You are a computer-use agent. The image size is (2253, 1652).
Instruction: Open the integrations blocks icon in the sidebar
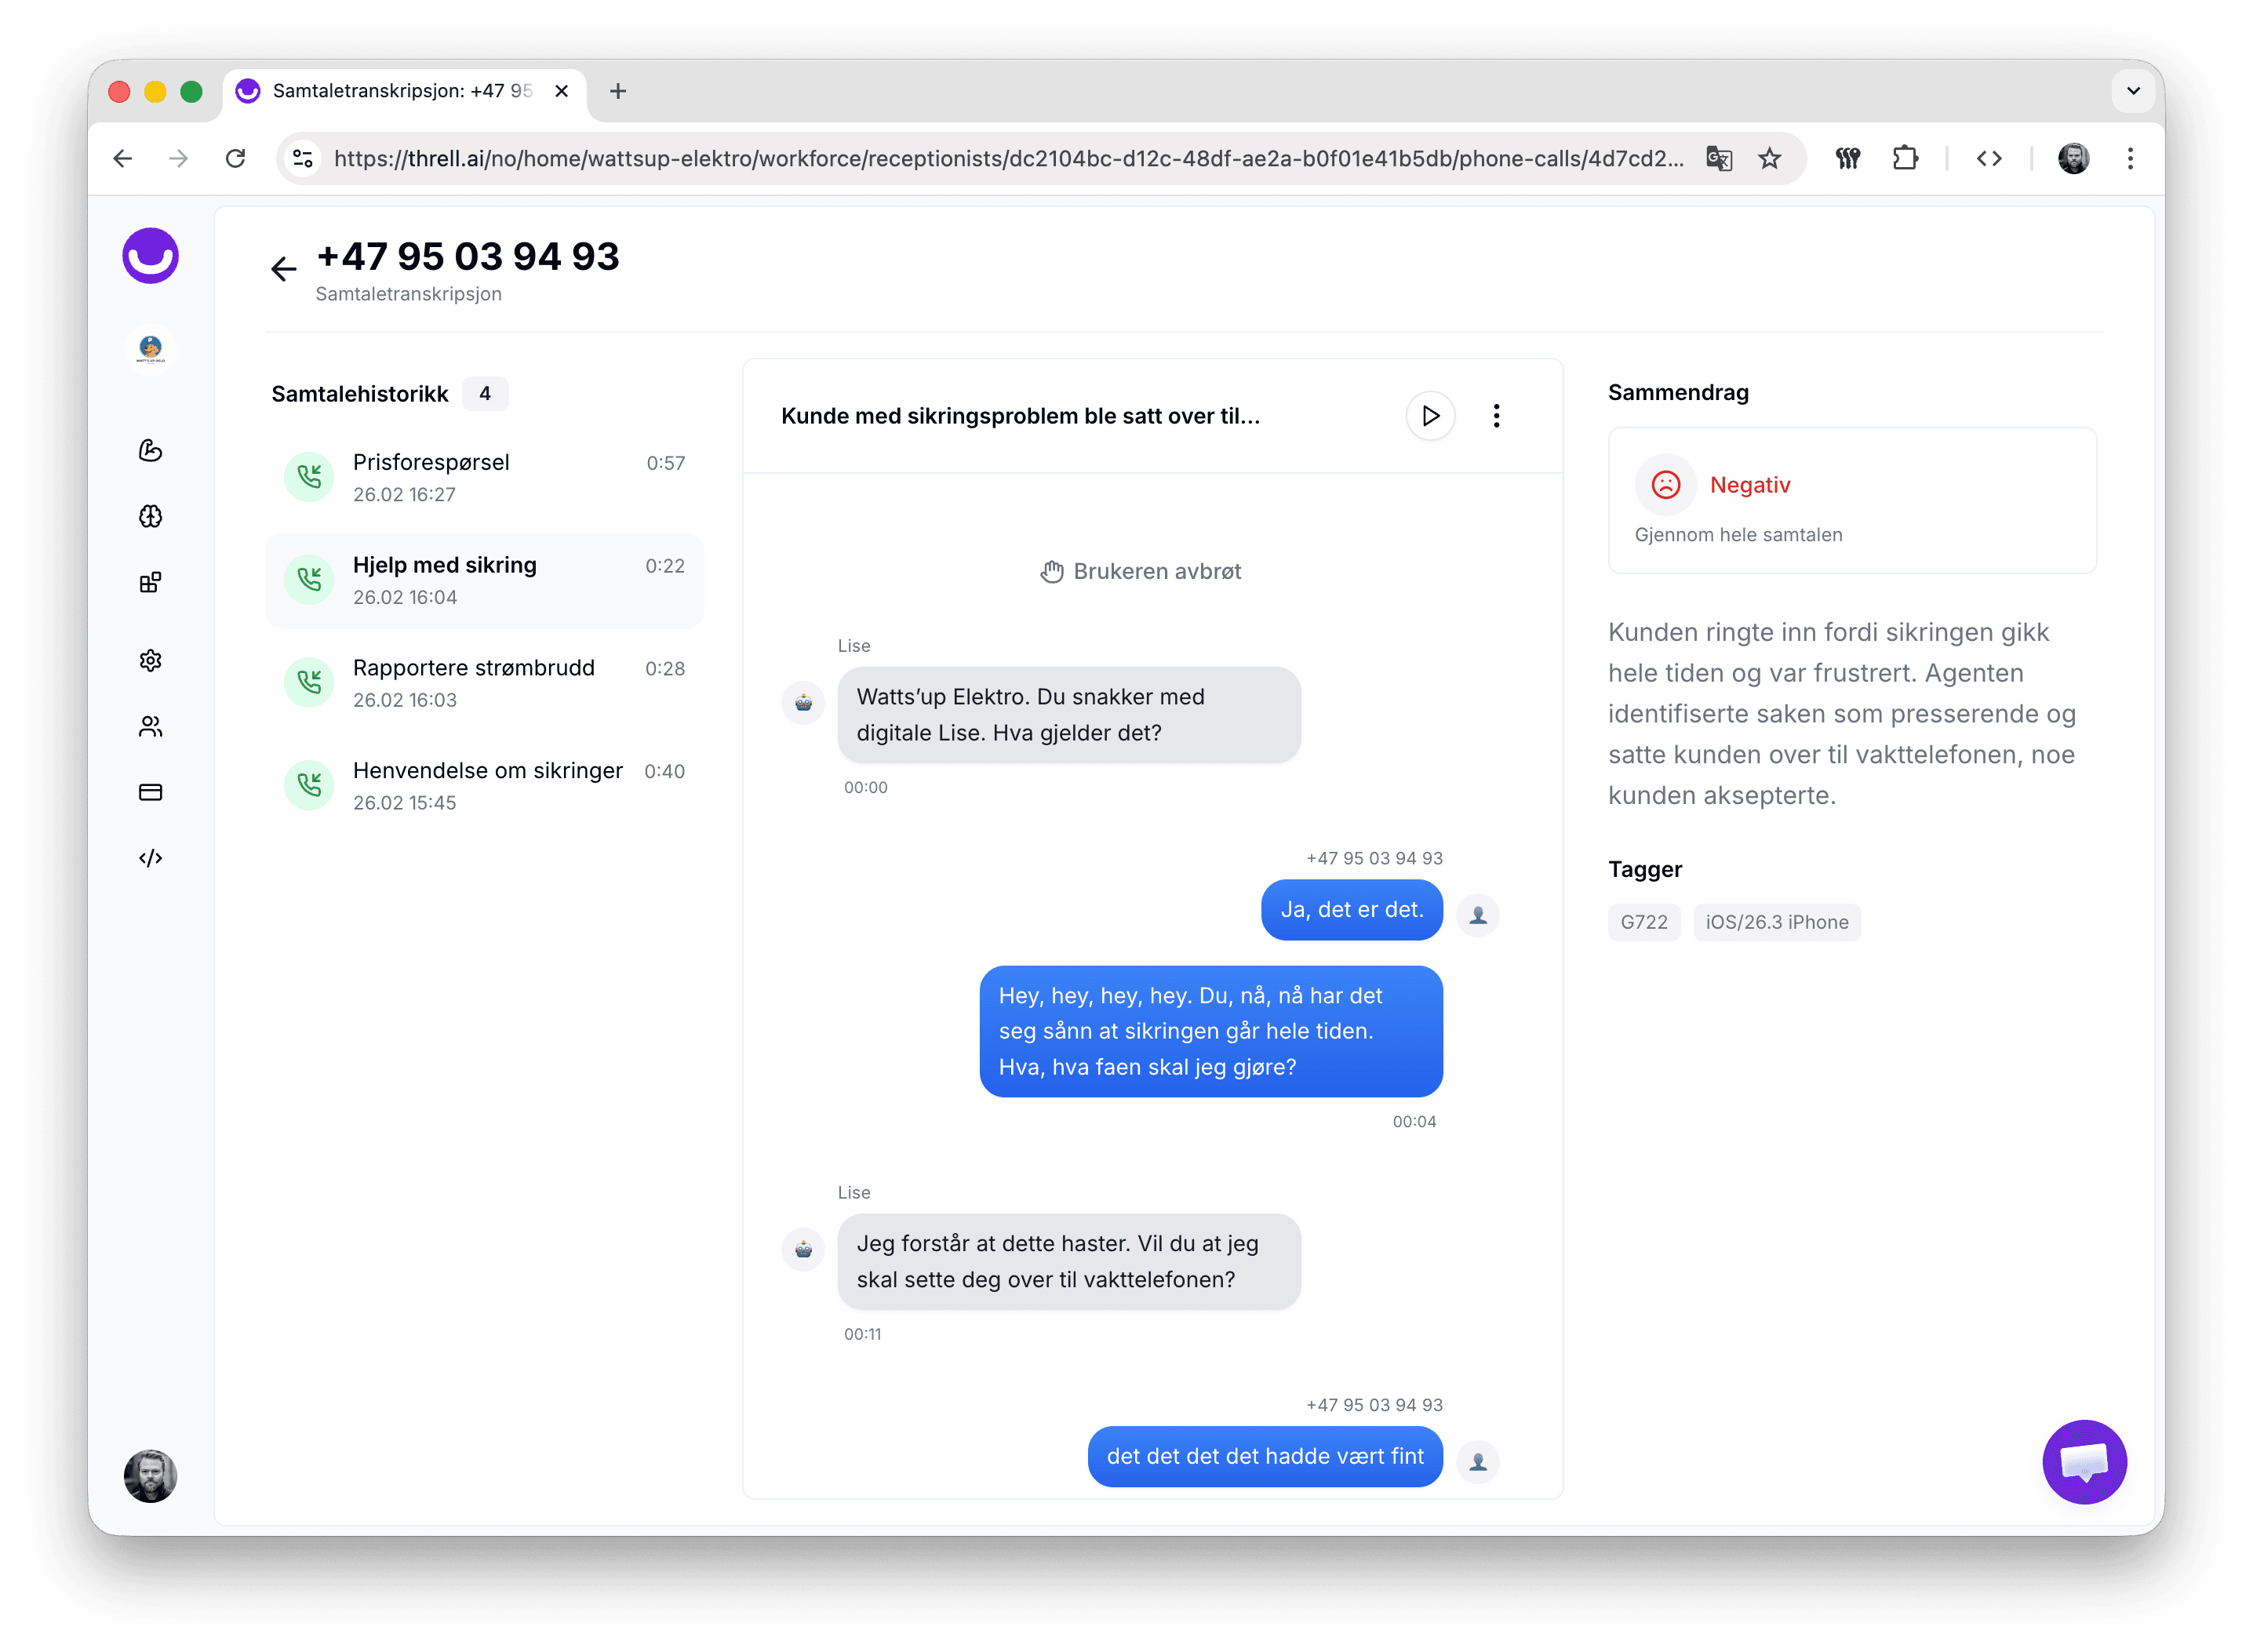pos(150,582)
